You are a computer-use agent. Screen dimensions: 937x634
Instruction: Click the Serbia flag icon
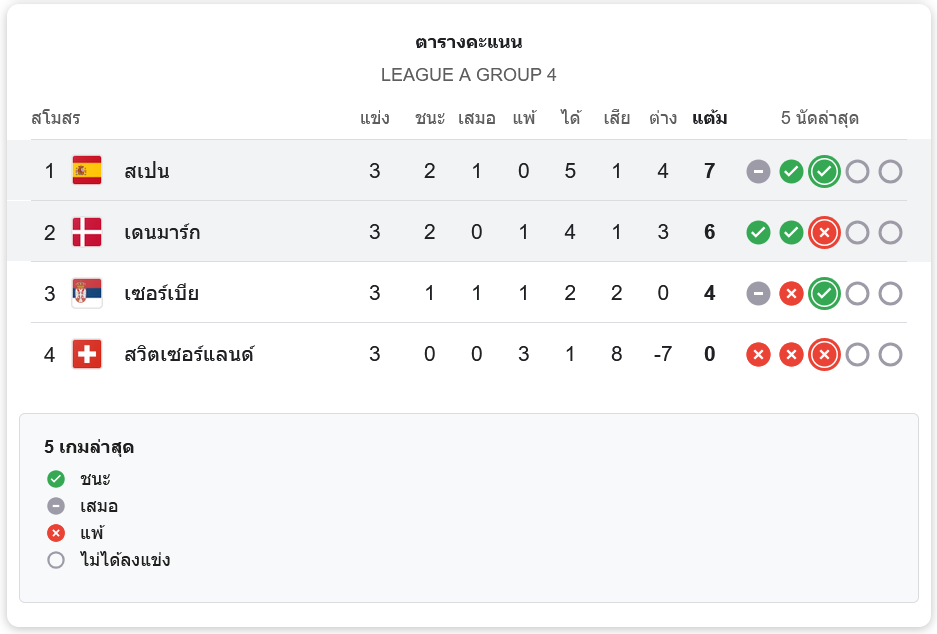coord(87,293)
